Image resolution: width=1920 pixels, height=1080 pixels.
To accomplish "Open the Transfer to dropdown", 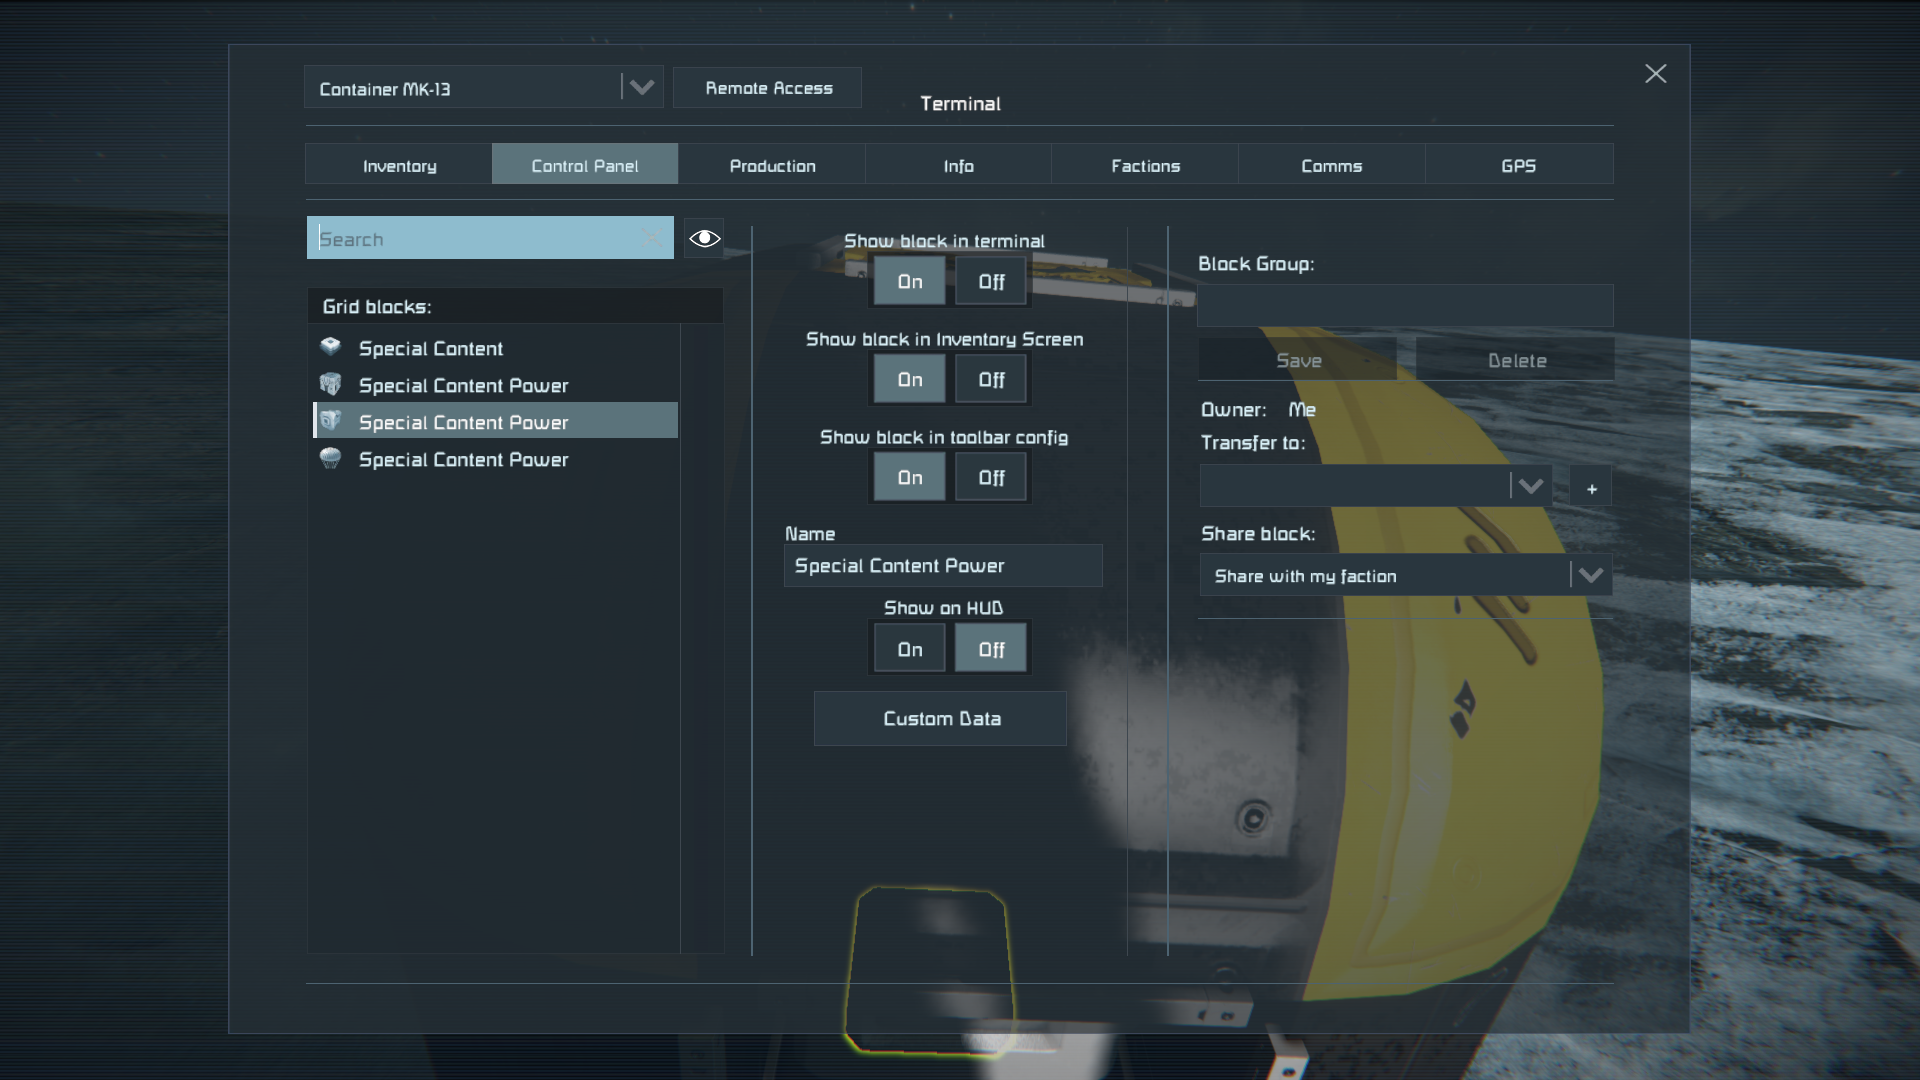I will click(1530, 486).
